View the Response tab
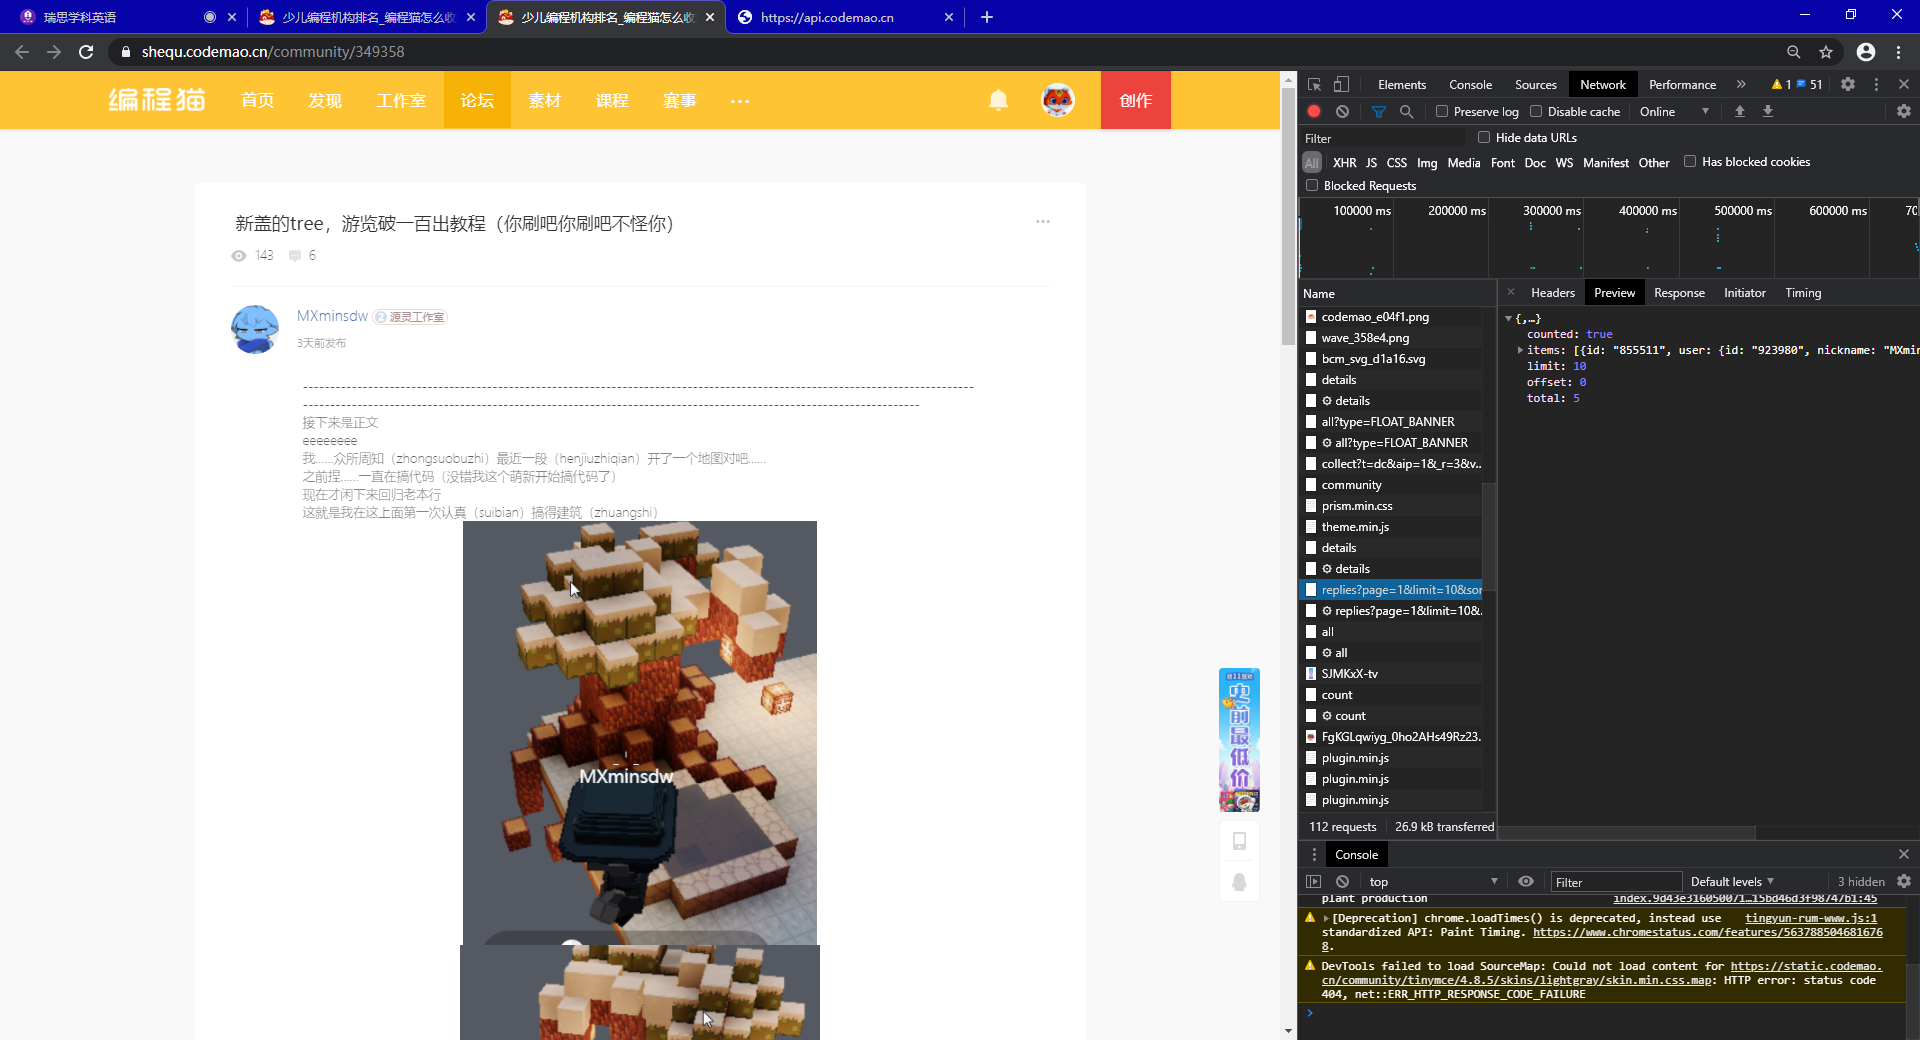Viewport: 1920px width, 1040px height. (x=1679, y=293)
